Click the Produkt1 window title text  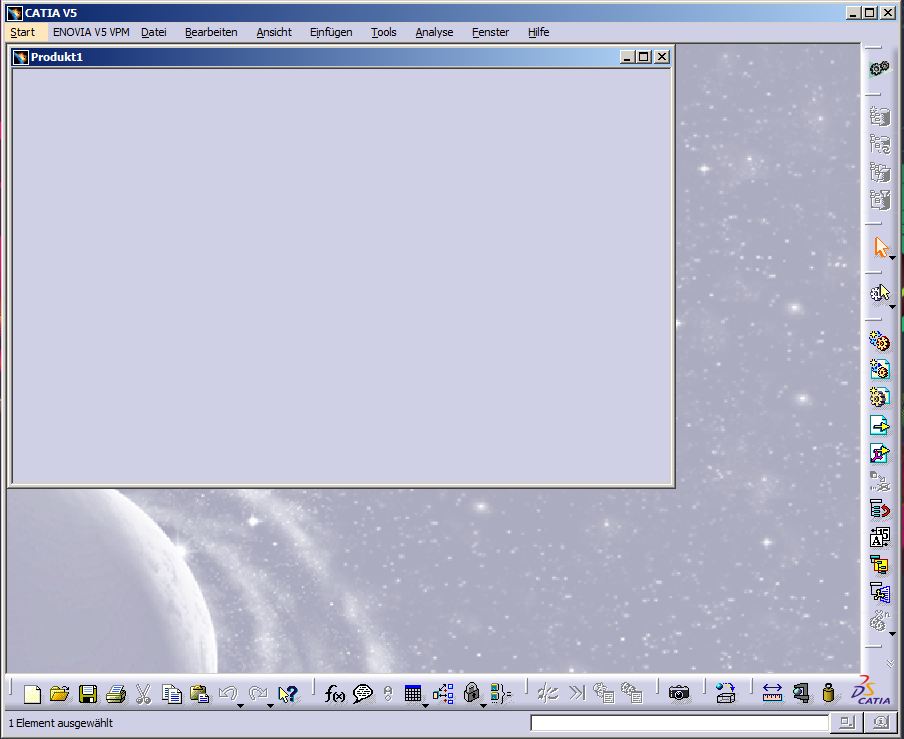(56, 56)
